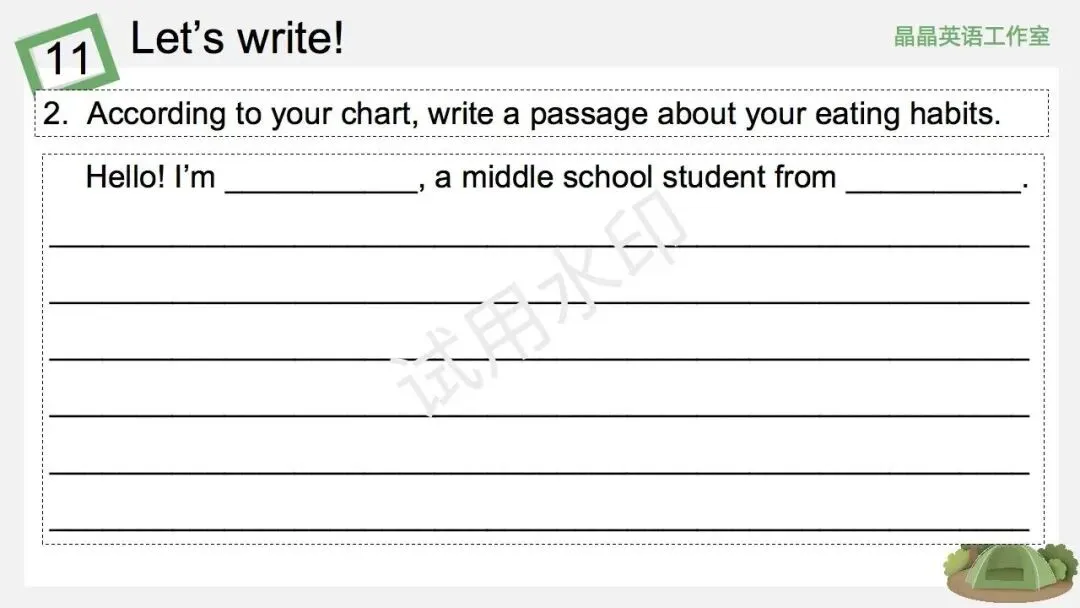1080x608 pixels.
Task: Click the 晶晶英语工作室 studio label
Action: (x=972, y=37)
